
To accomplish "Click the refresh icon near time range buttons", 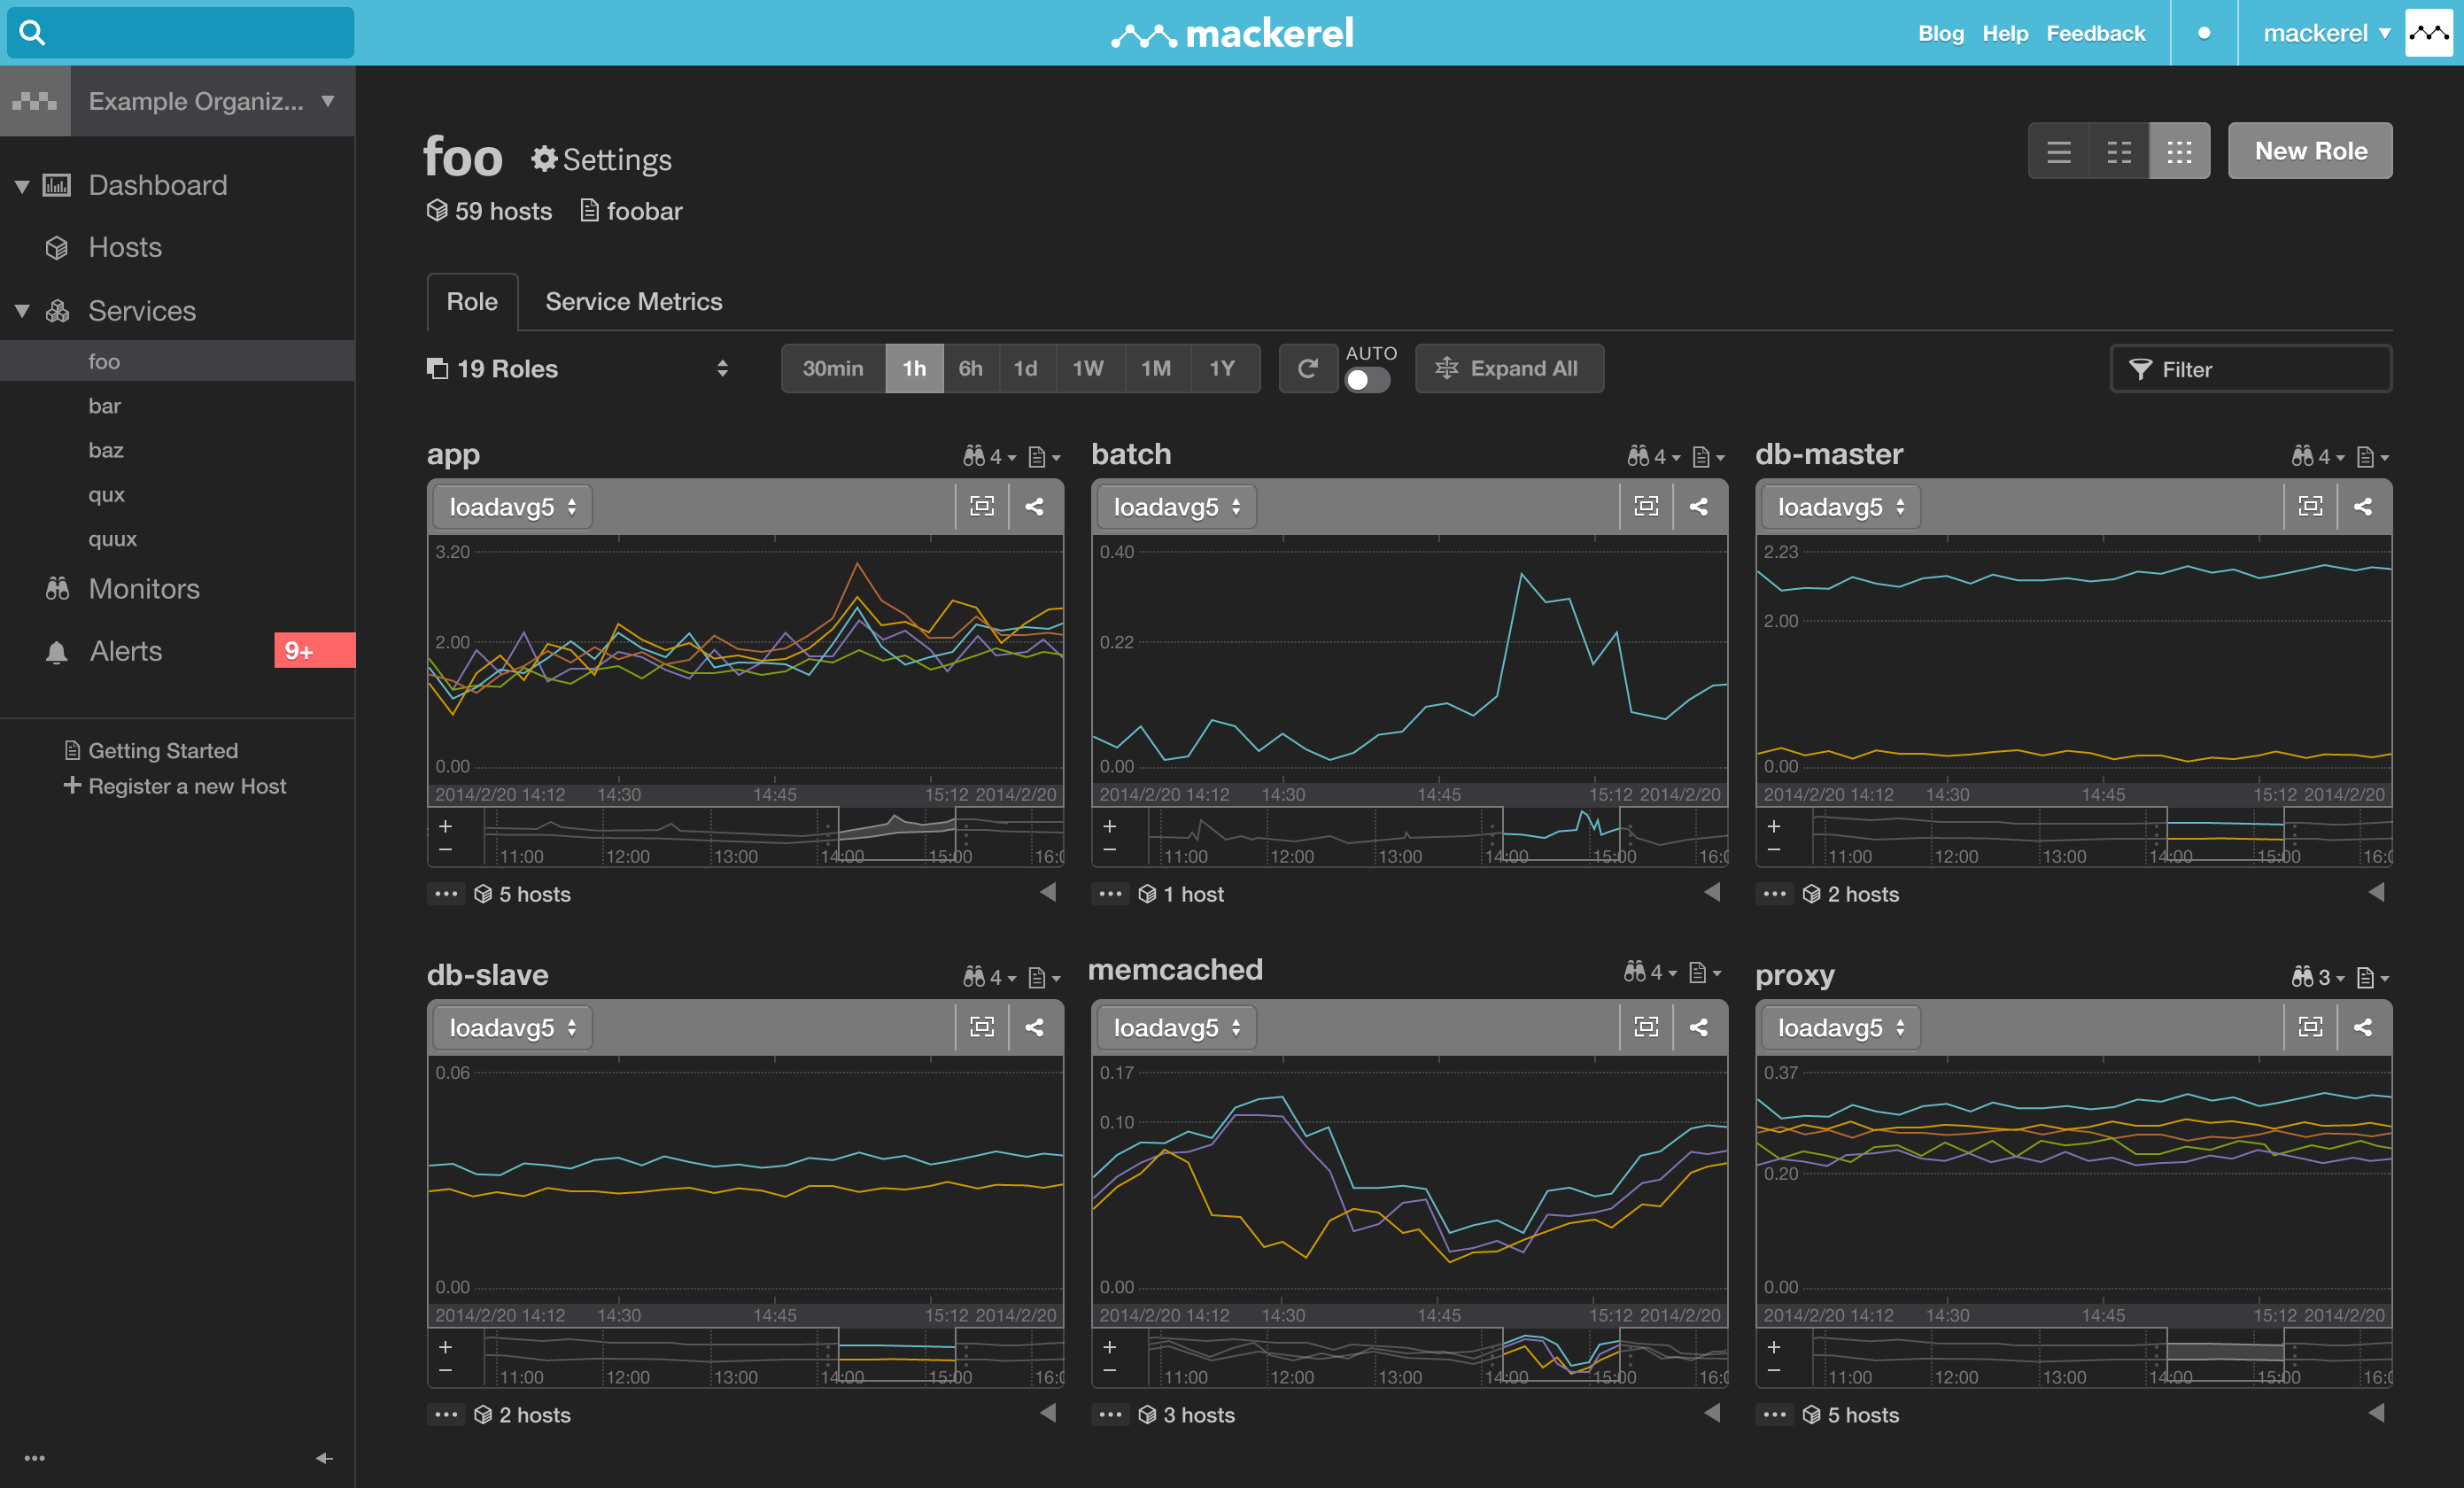I will 1307,368.
